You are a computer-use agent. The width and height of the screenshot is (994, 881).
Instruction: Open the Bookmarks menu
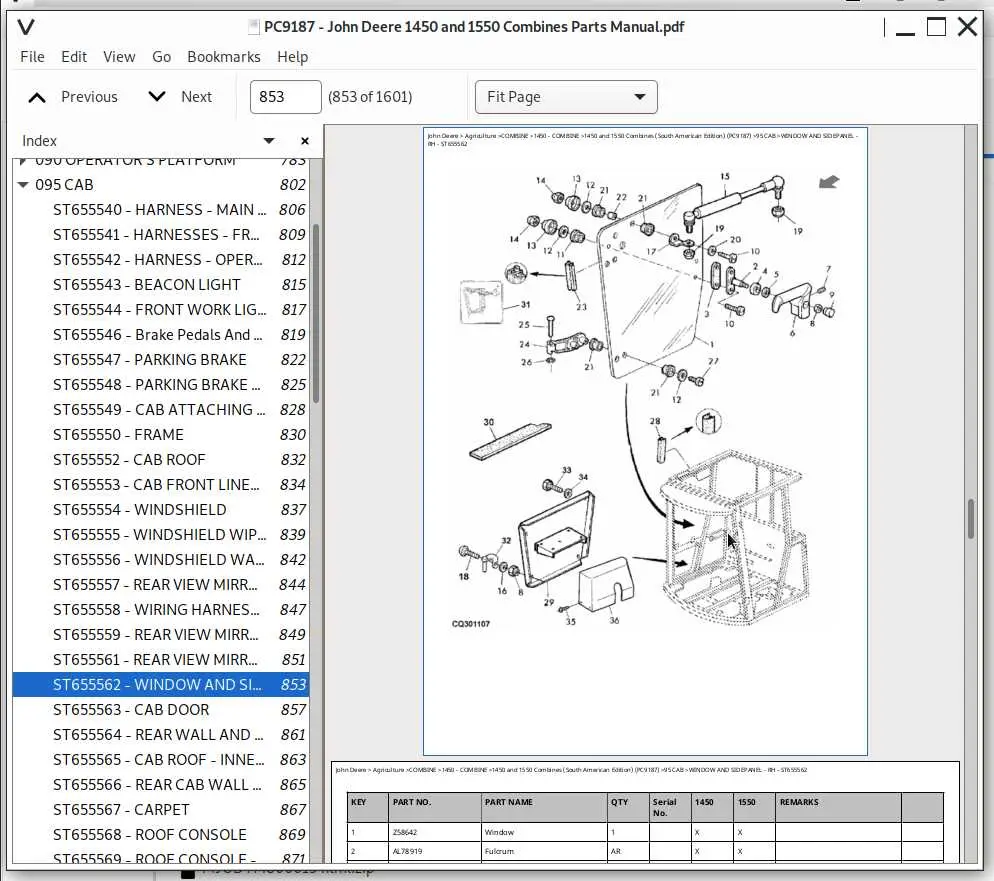tap(224, 57)
